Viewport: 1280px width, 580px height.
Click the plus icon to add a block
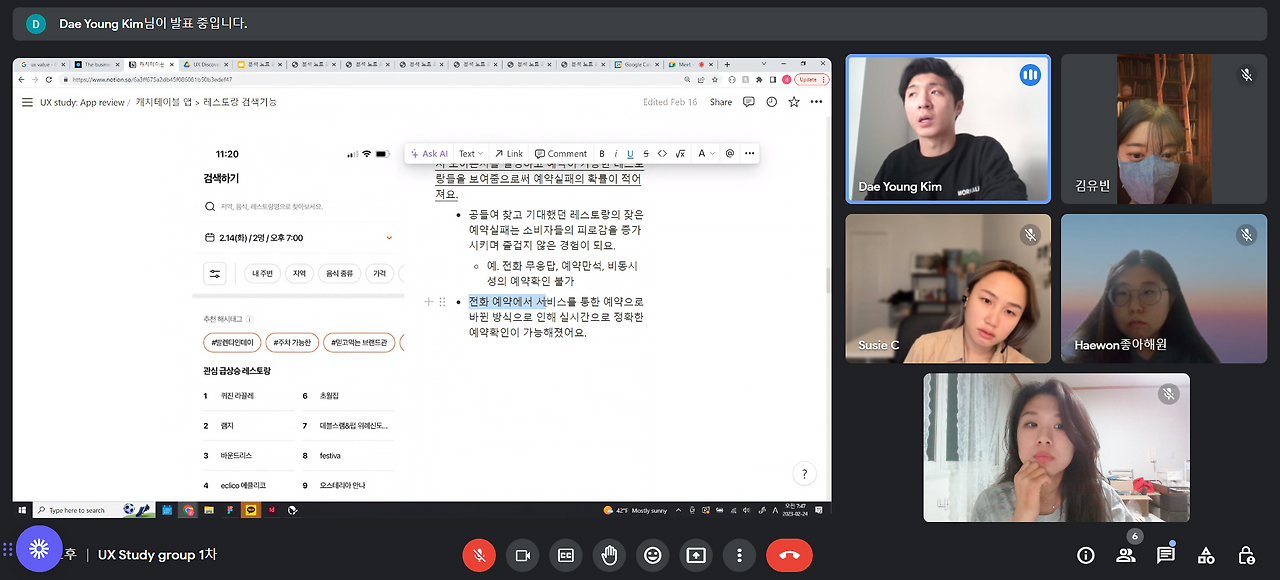[429, 302]
